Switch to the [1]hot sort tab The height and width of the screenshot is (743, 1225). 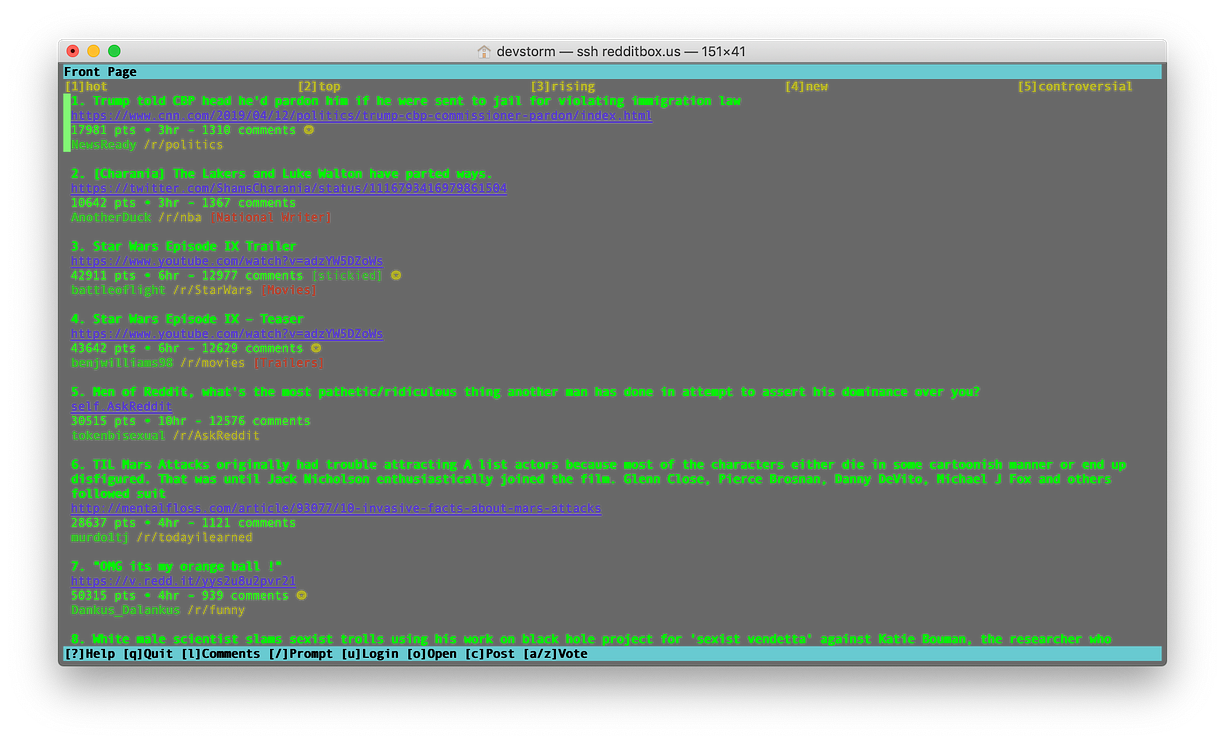86,87
